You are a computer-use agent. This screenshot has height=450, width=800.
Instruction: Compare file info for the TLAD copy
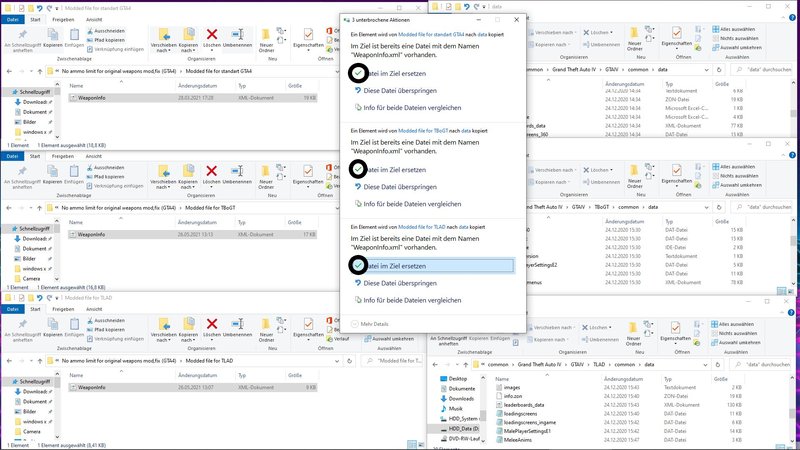(x=408, y=301)
